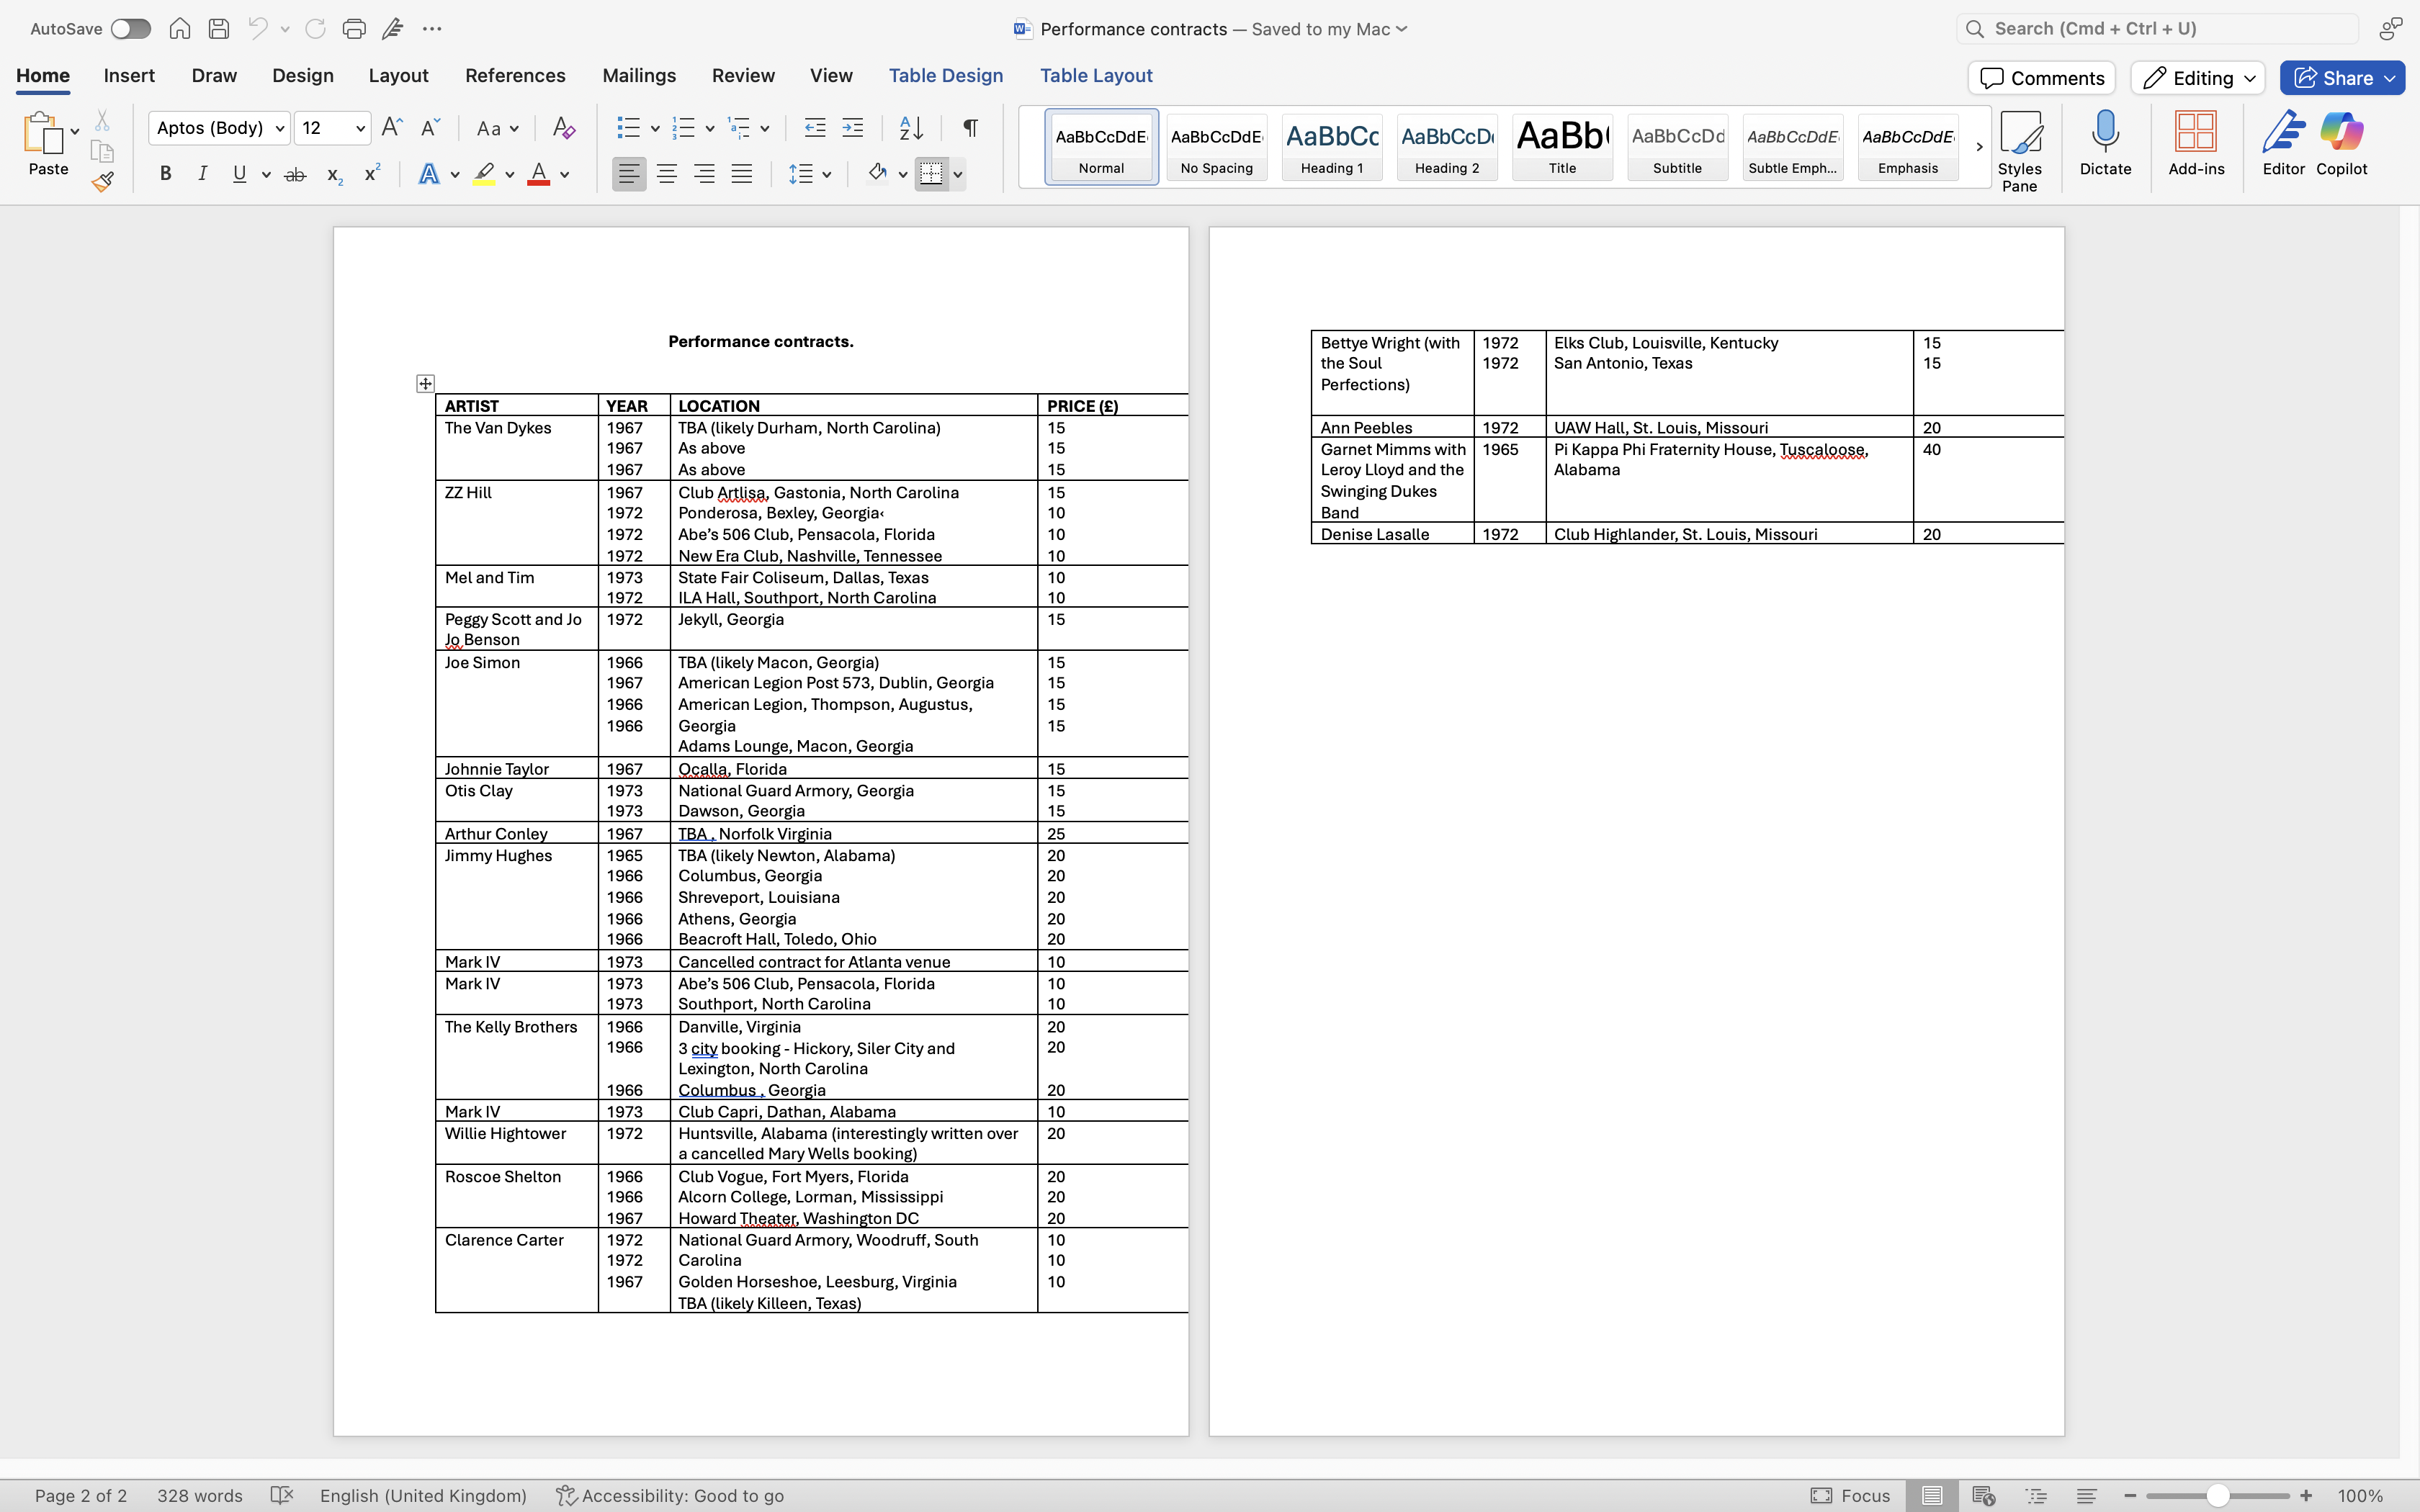This screenshot has width=2420, height=1512.
Task: Open the Styles Pane
Action: [2019, 151]
